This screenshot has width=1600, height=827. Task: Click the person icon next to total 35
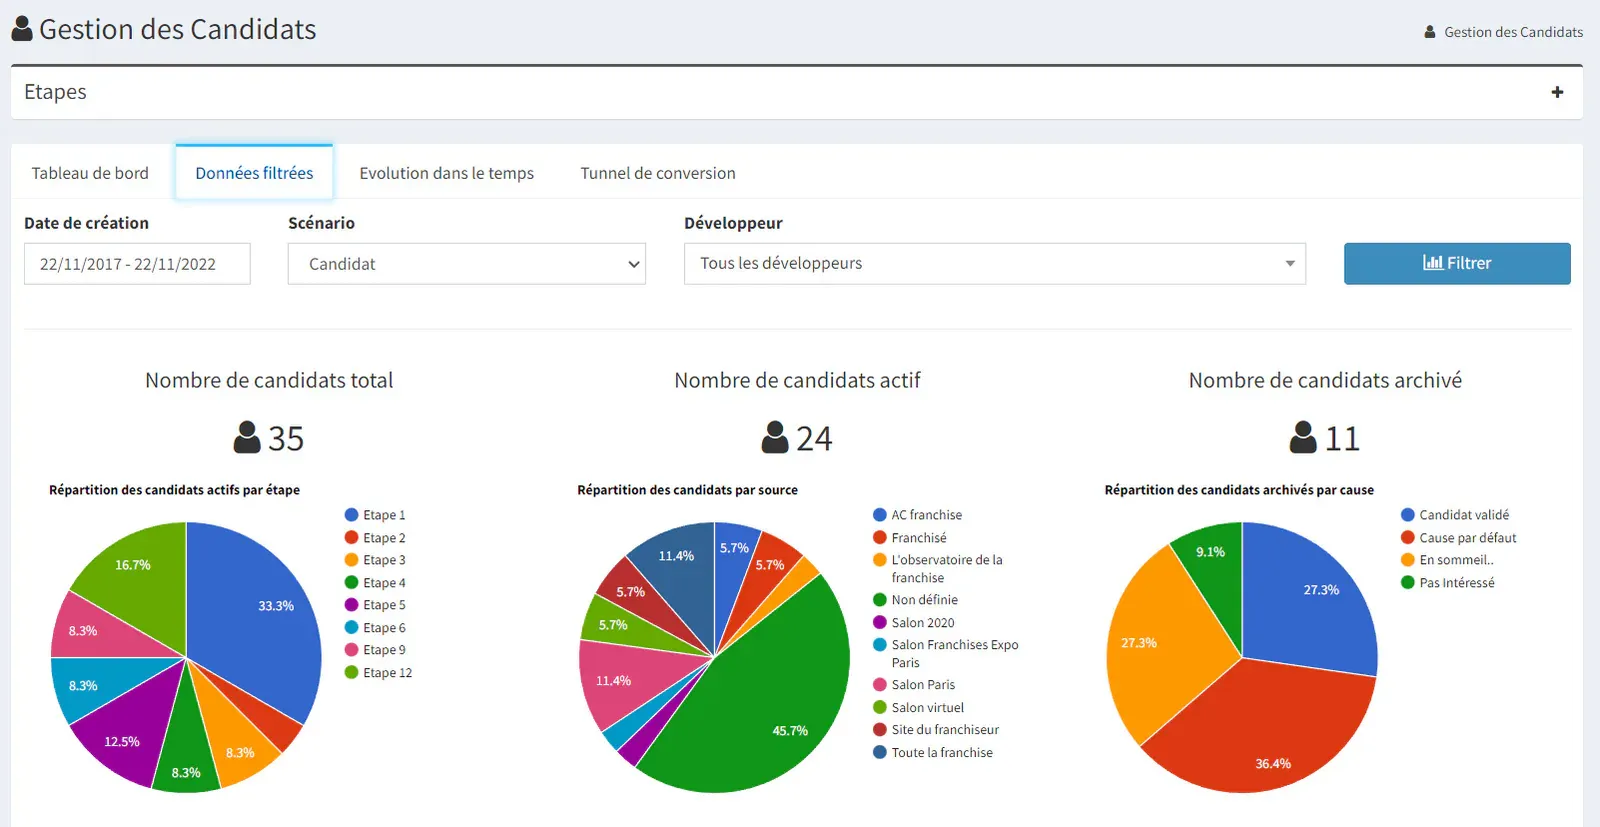247,437
